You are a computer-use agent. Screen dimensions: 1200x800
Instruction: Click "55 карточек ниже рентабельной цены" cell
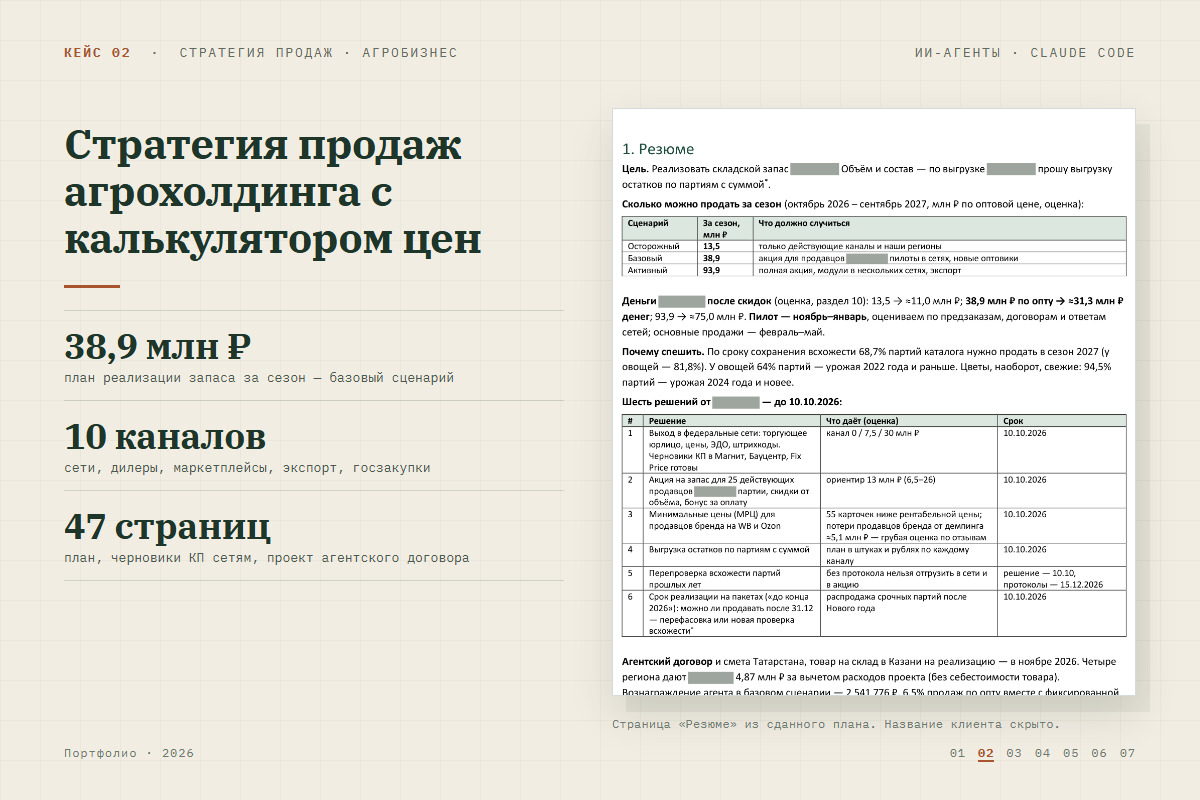(x=909, y=525)
